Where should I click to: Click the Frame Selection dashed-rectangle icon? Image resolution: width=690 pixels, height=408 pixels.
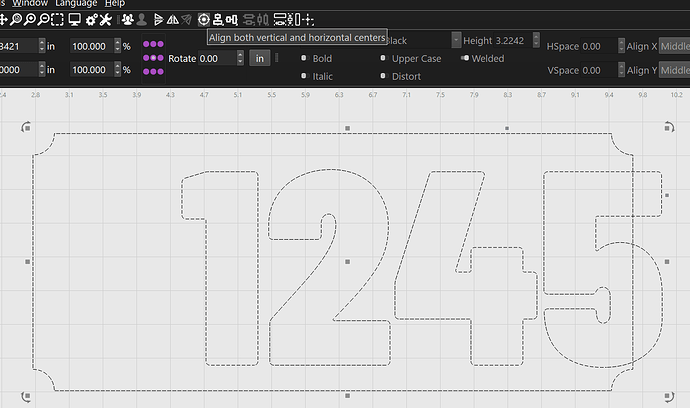pos(57,19)
